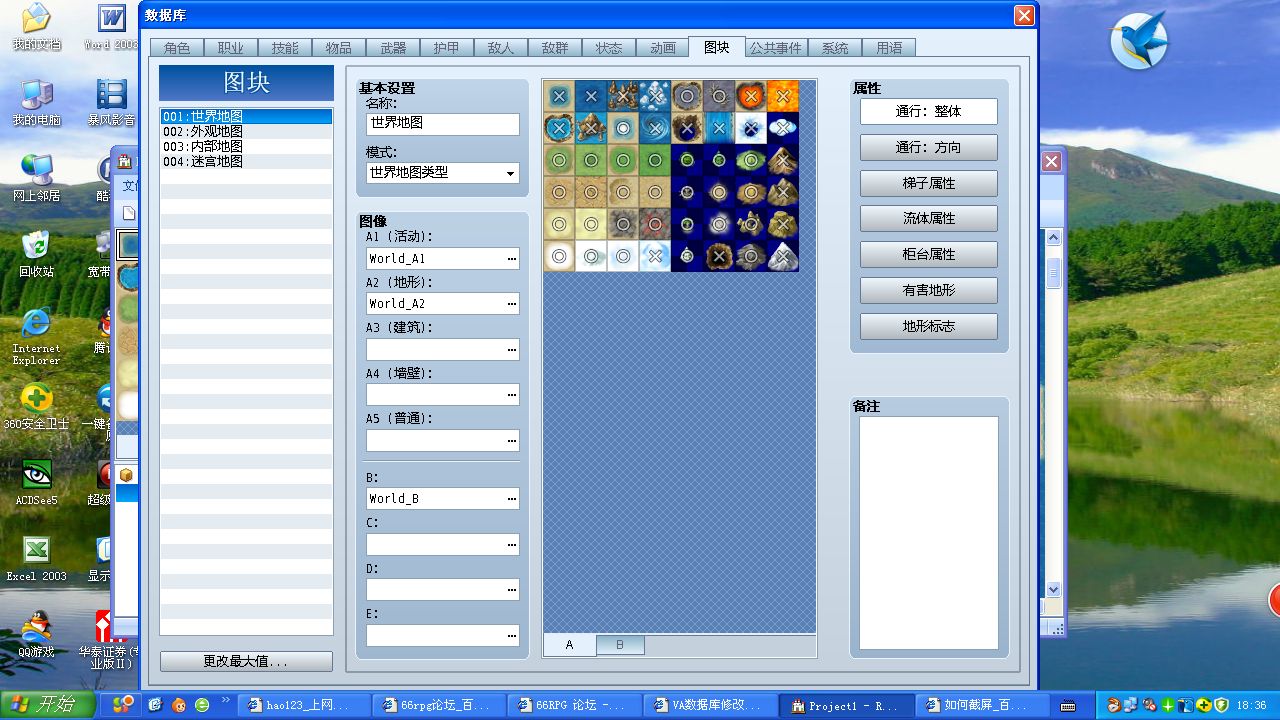Click the 名称 field containing 世界地图
Image resolution: width=1280 pixels, height=720 pixels.
[443, 124]
